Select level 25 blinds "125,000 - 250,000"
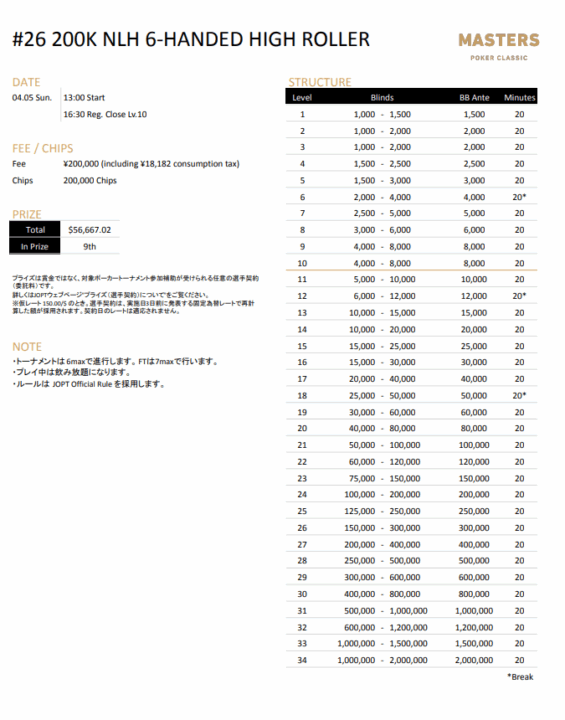The image size is (565, 720). (382, 511)
